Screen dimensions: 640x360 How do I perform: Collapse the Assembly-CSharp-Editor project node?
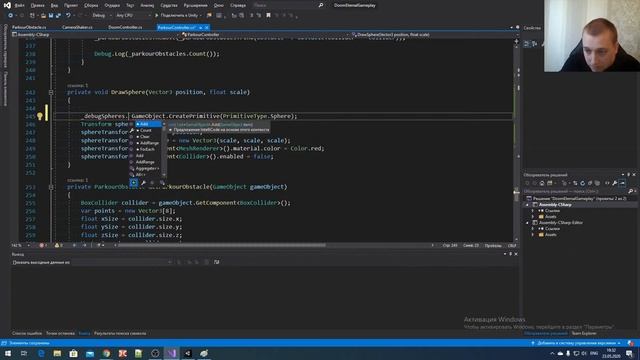point(528,223)
